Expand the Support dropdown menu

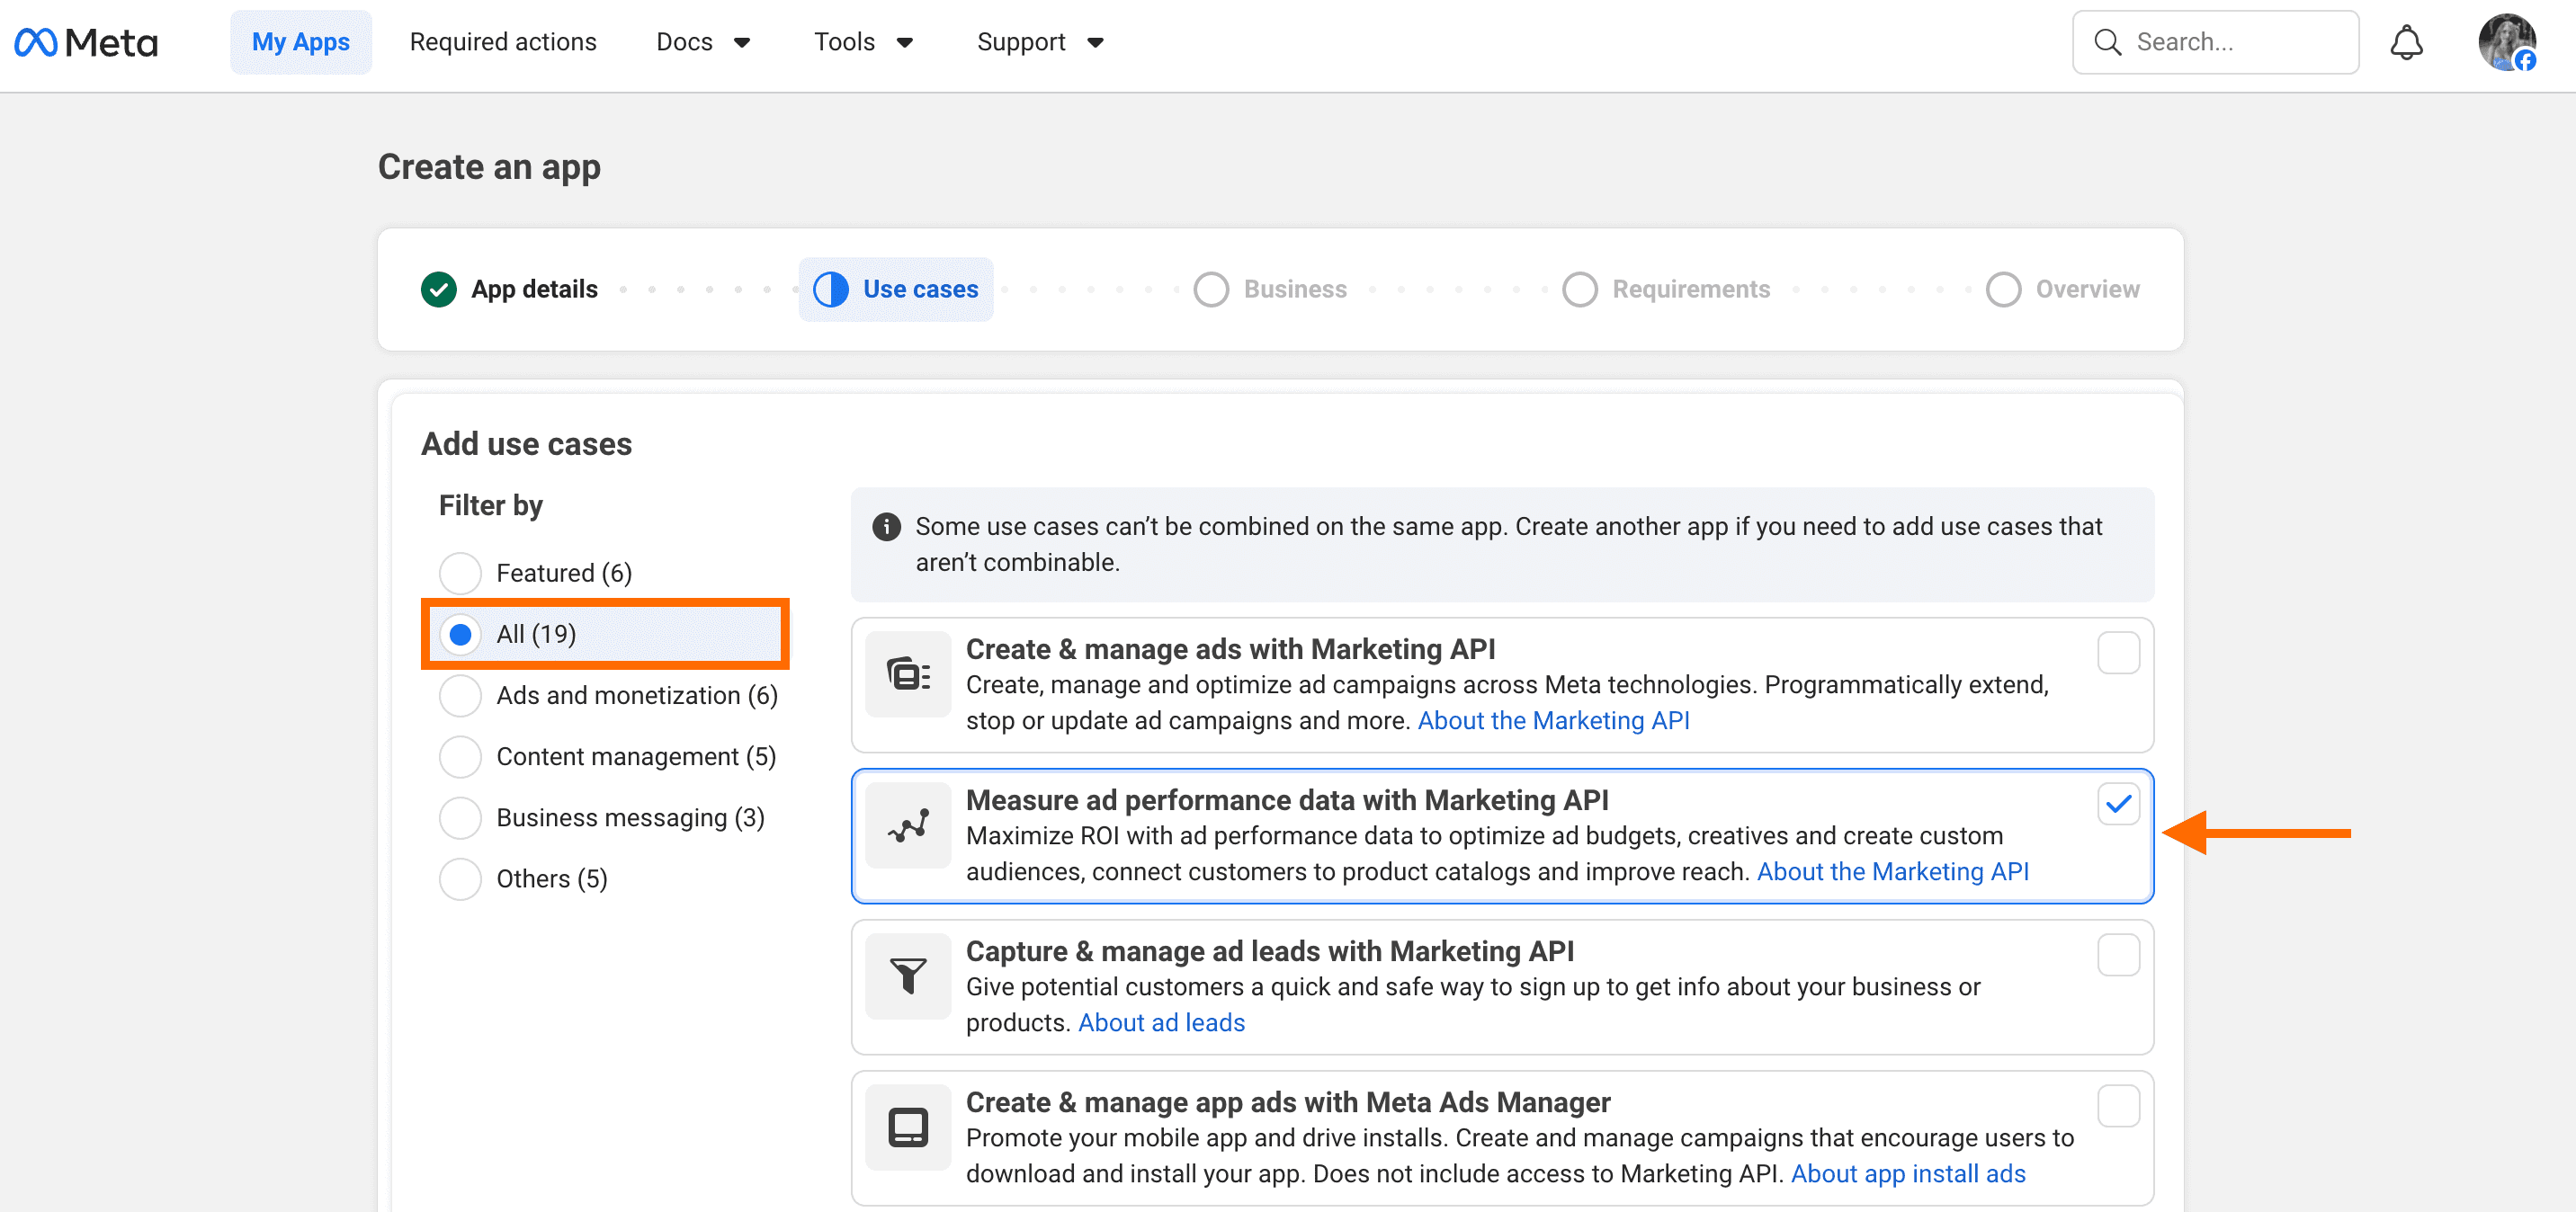click(1040, 42)
